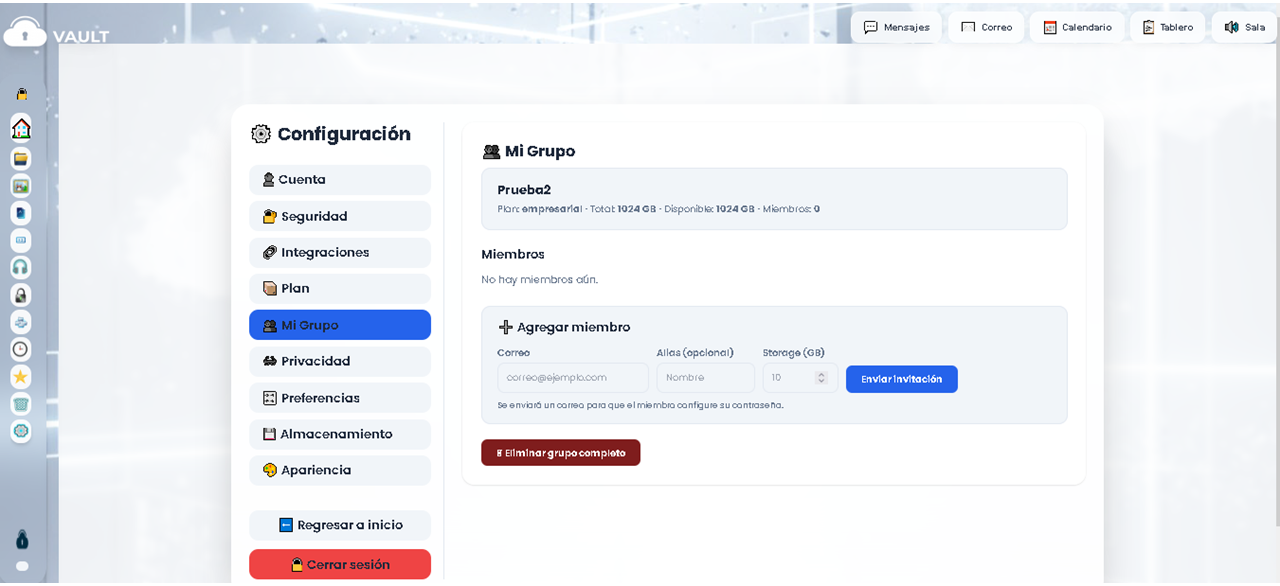This screenshot has height=586, width=1280.
Task: Open the Integraciones settings section
Action: [340, 252]
